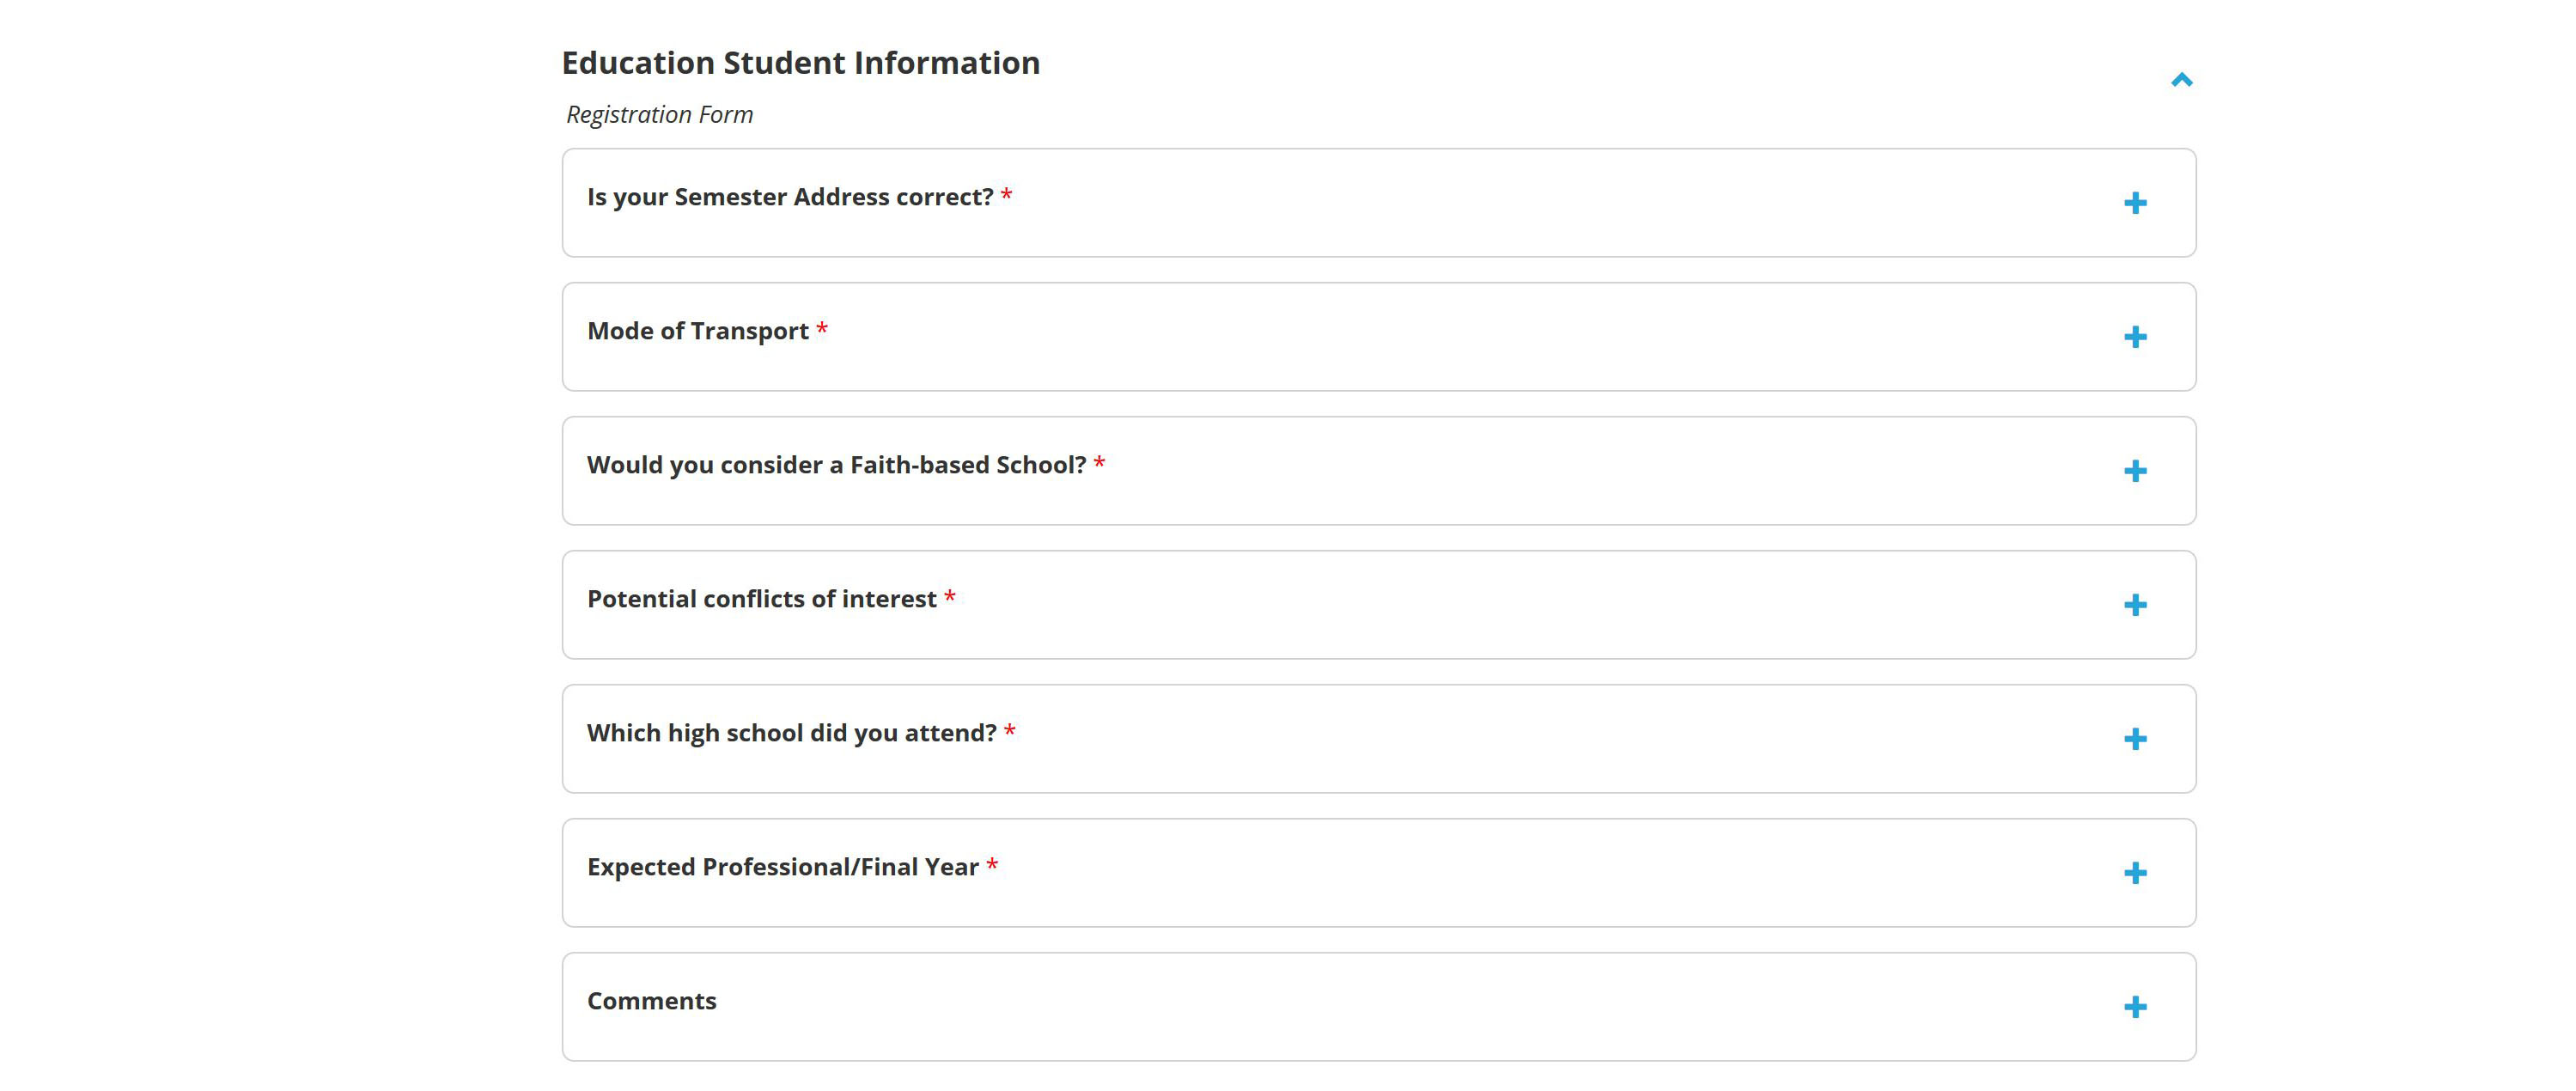Expand Potential conflicts of interest plus icon
Viewport: 2576px width, 1091px height.
pyautogui.click(x=2135, y=605)
